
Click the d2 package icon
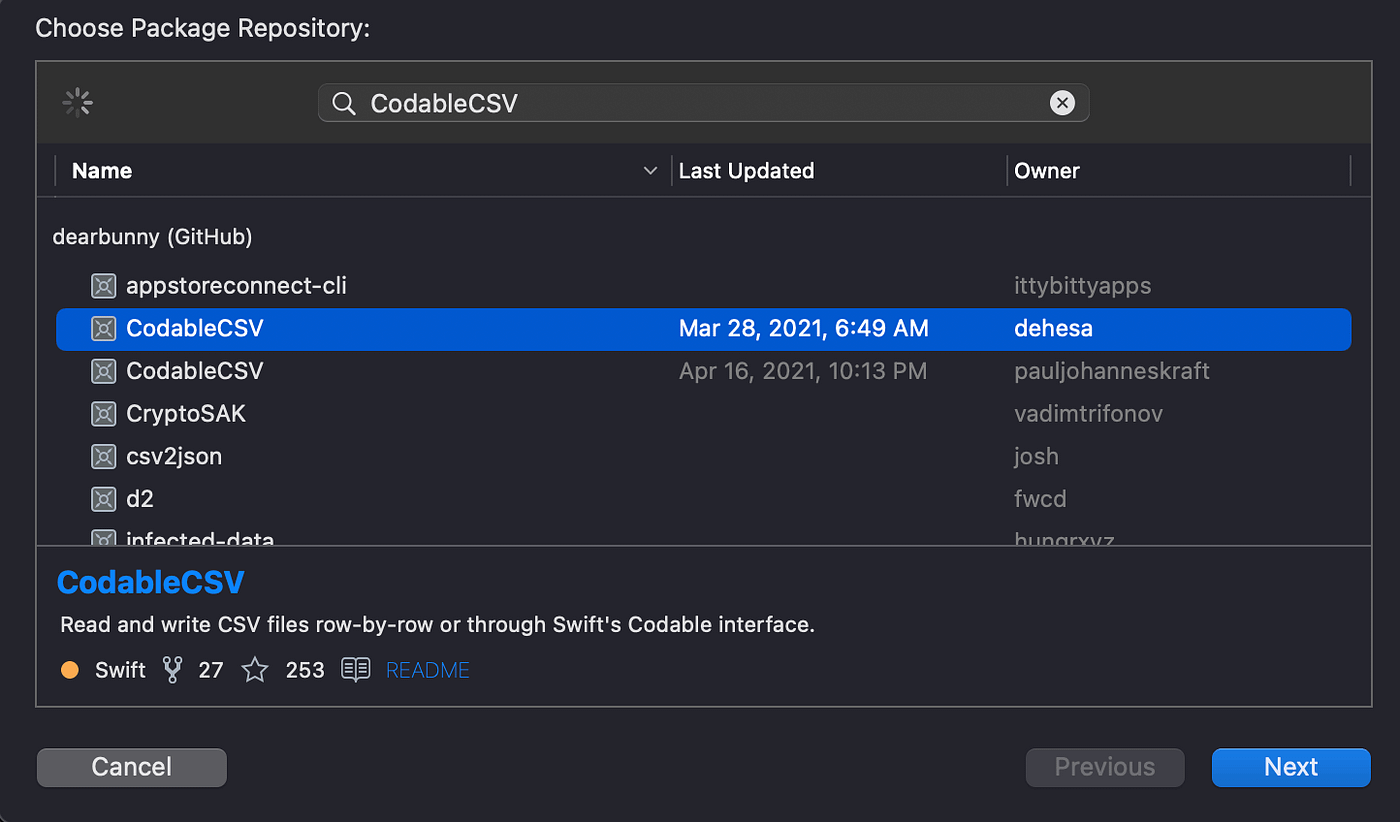pos(103,498)
